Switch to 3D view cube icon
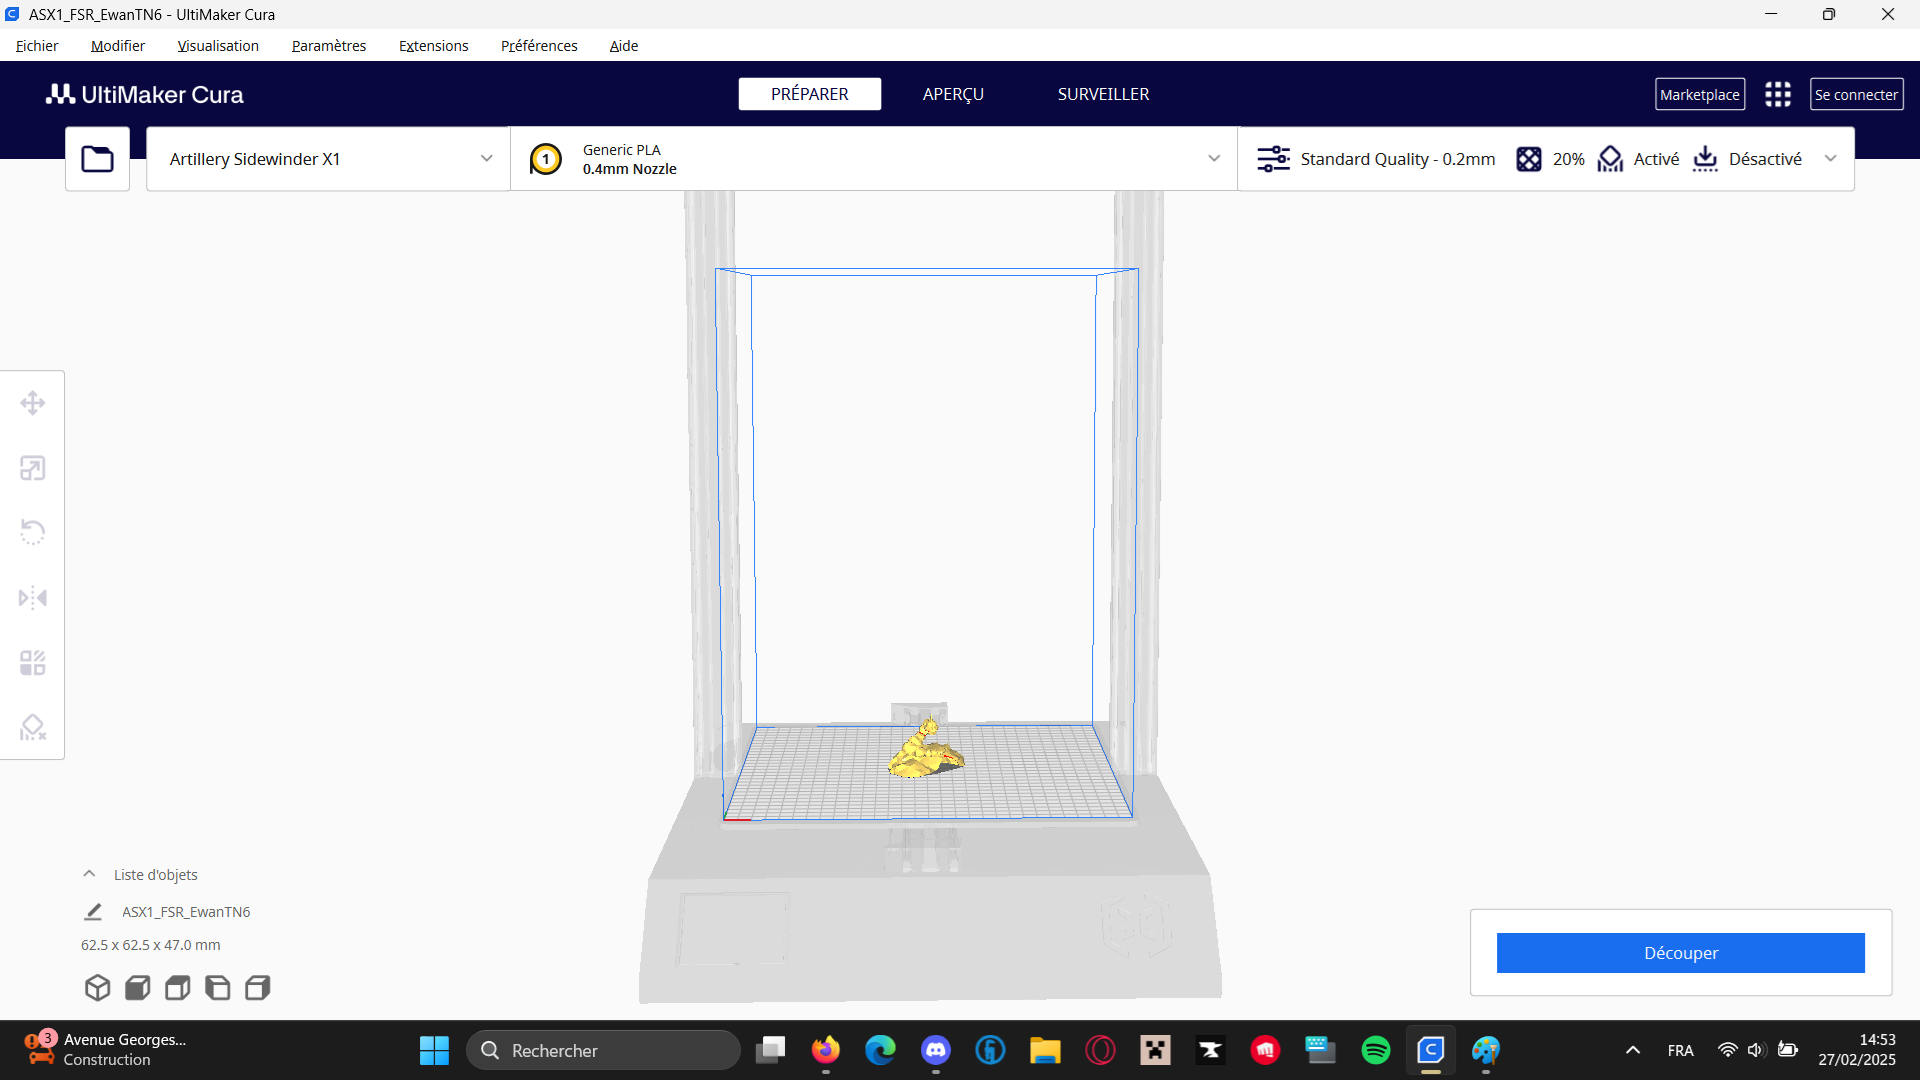Viewport: 1920px width, 1080px height. point(97,988)
